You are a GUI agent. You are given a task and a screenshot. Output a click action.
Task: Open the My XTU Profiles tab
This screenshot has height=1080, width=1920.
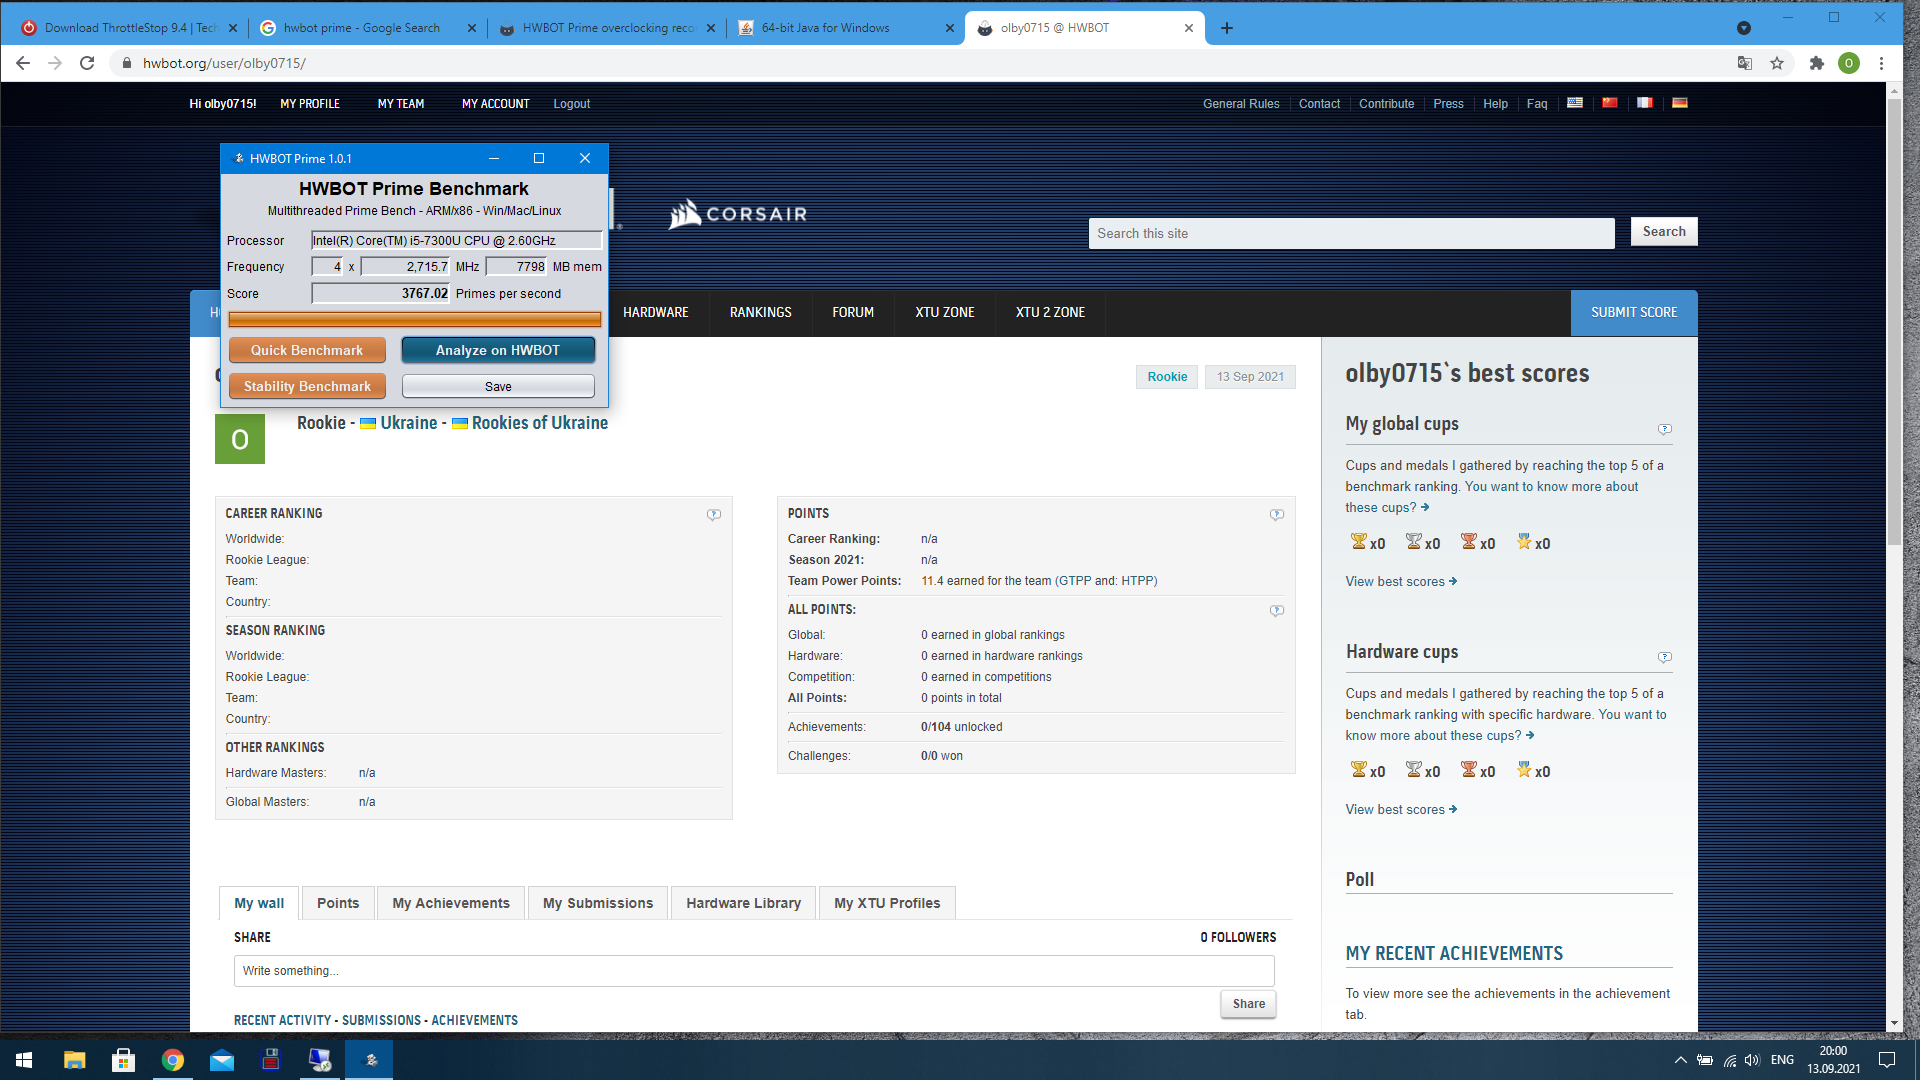[x=887, y=903]
